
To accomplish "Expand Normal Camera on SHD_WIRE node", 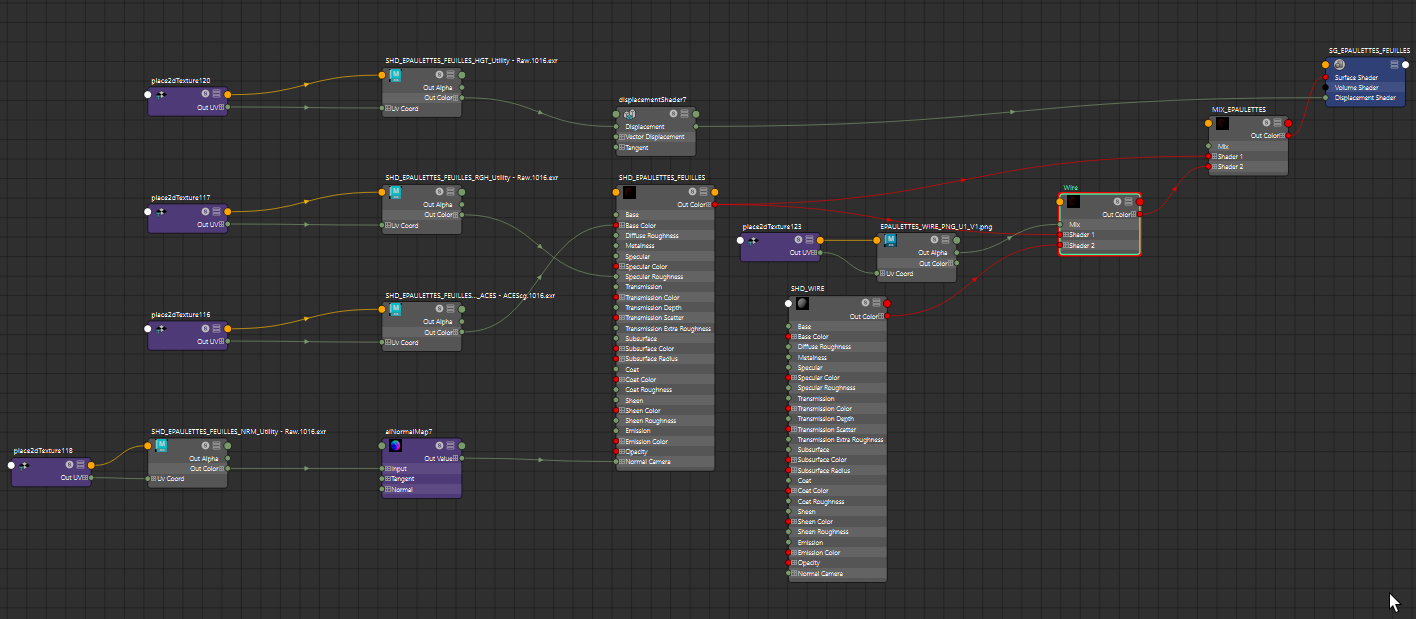I will pos(794,574).
